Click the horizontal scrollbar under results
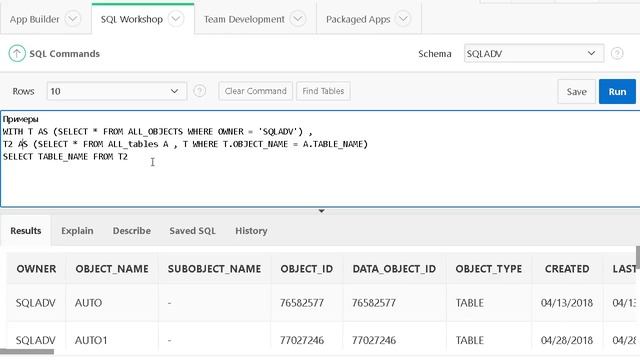This screenshot has width=640, height=360. pyautogui.click(x=27, y=351)
